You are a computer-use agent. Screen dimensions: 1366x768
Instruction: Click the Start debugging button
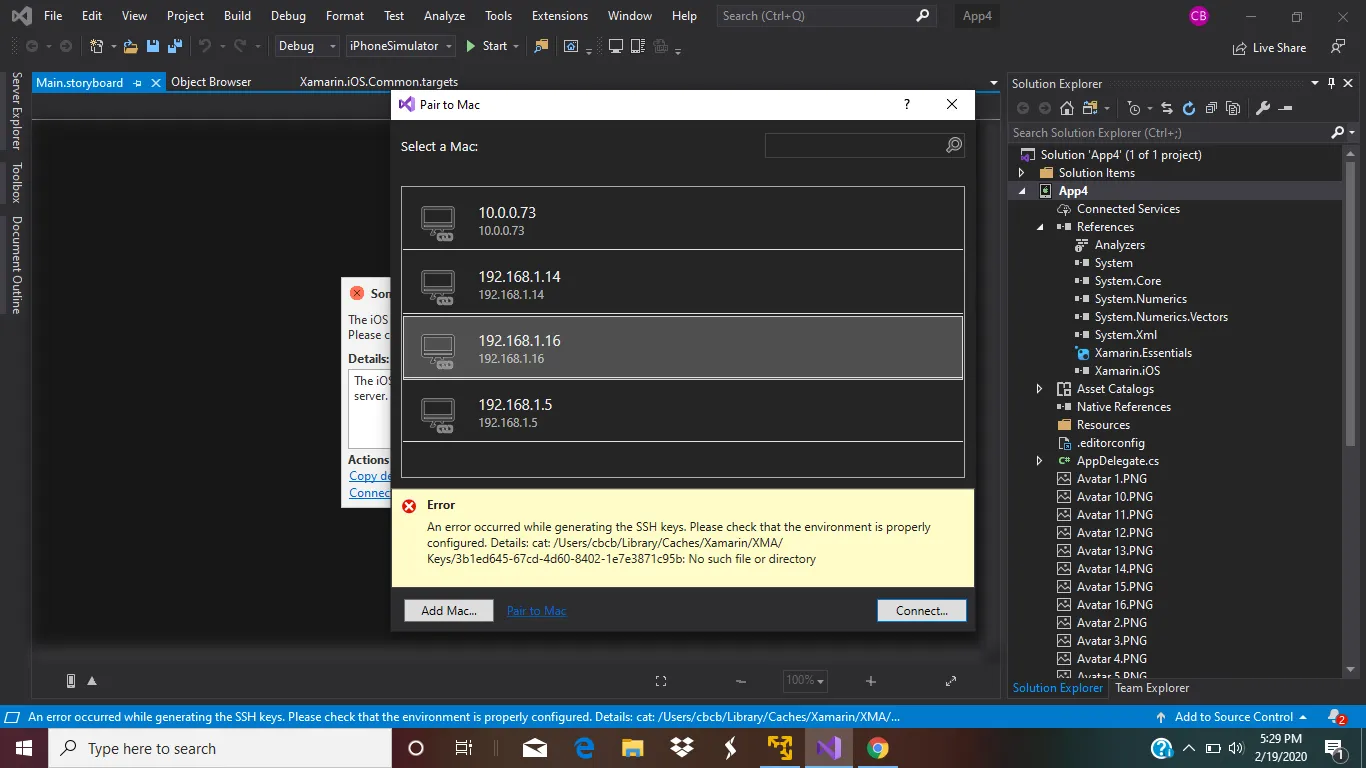point(486,46)
